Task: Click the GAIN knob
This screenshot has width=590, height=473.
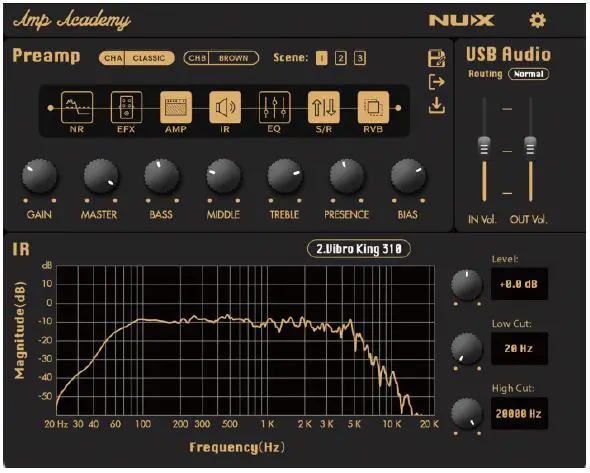Action: (x=39, y=176)
